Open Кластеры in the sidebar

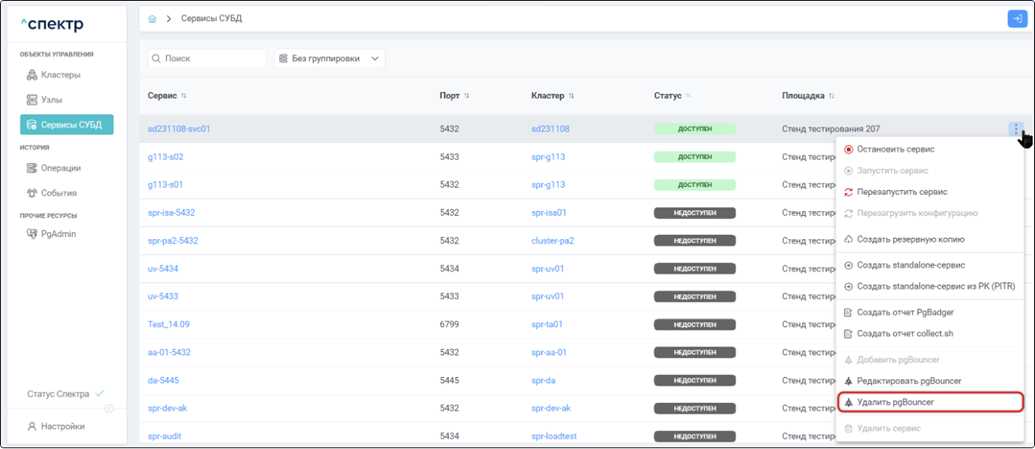[60, 75]
